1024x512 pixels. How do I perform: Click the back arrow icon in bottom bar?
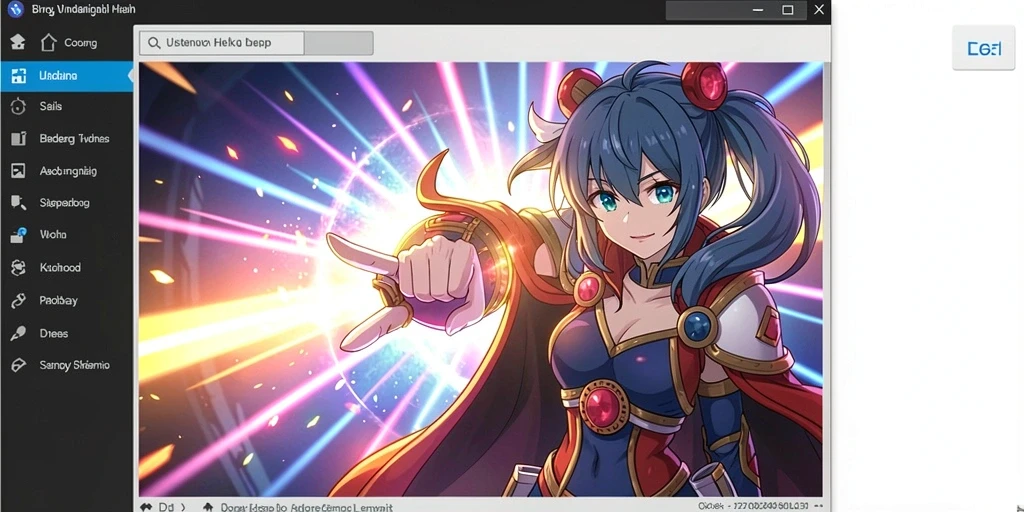click(146, 507)
